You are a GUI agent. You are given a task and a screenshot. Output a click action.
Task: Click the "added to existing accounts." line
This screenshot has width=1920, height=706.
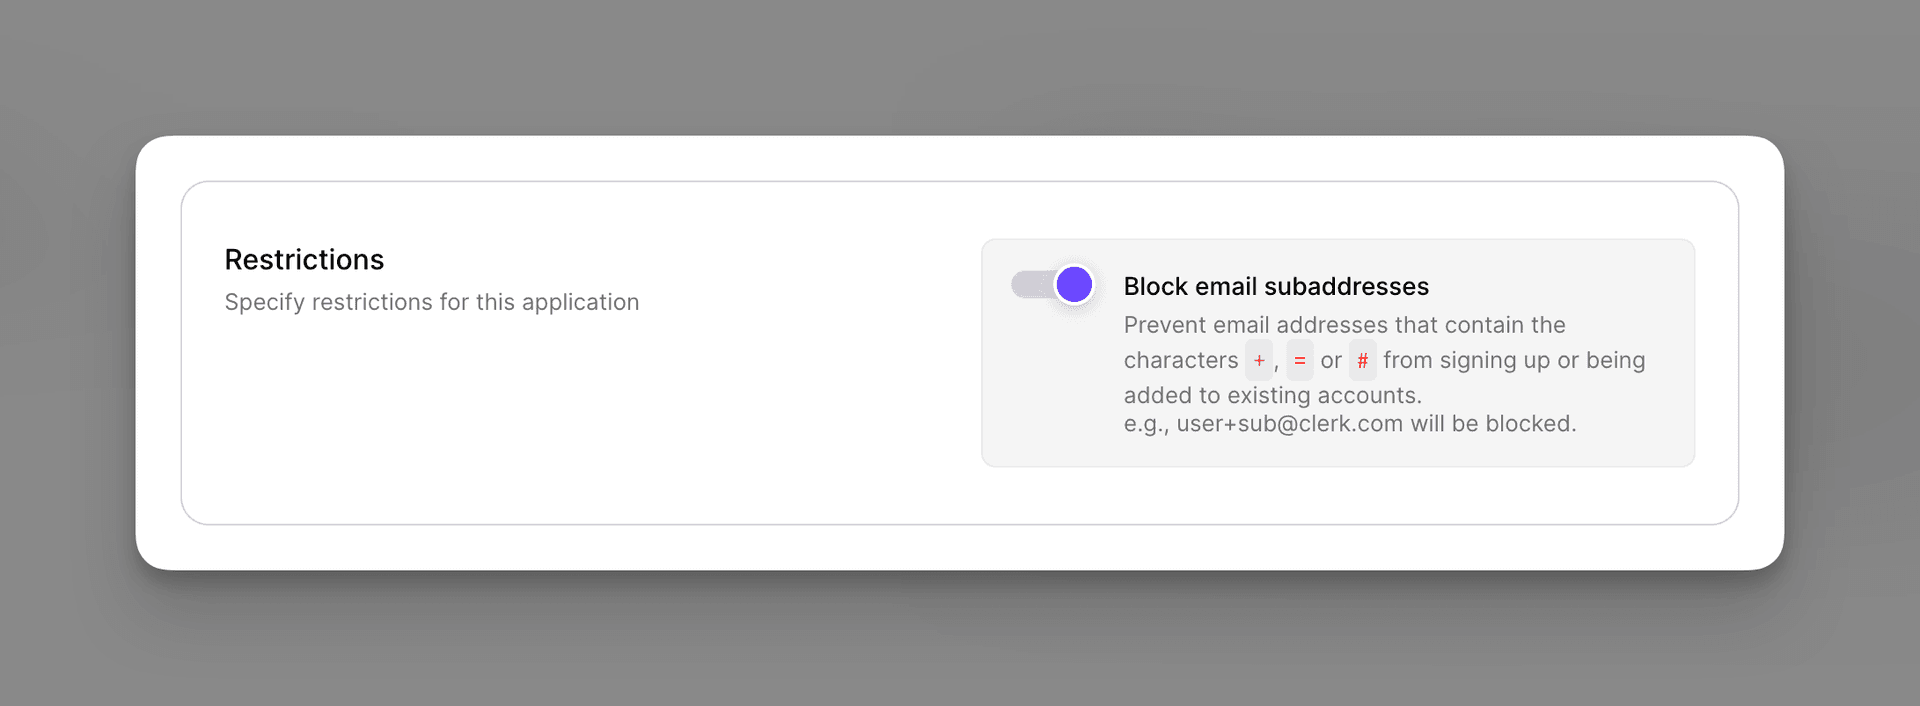point(1272,395)
